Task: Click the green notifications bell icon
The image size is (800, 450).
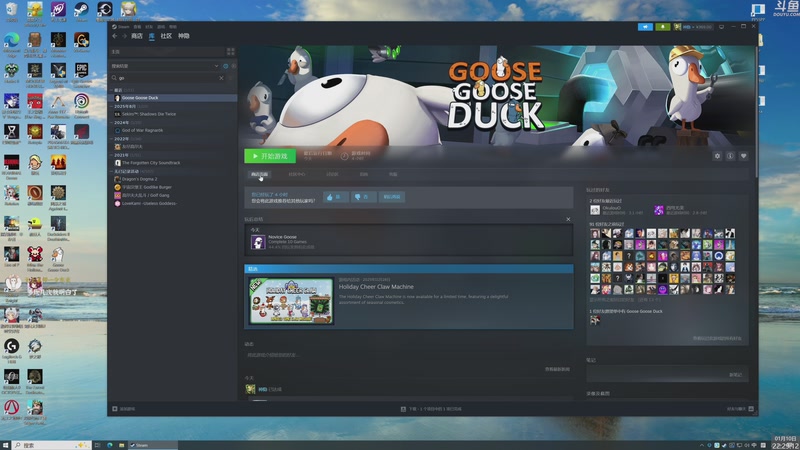Action: [x=662, y=27]
